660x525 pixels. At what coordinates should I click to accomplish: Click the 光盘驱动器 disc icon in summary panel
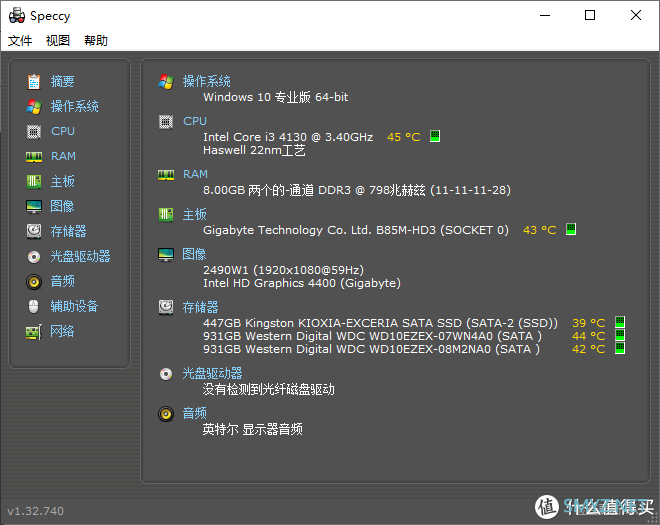166,374
